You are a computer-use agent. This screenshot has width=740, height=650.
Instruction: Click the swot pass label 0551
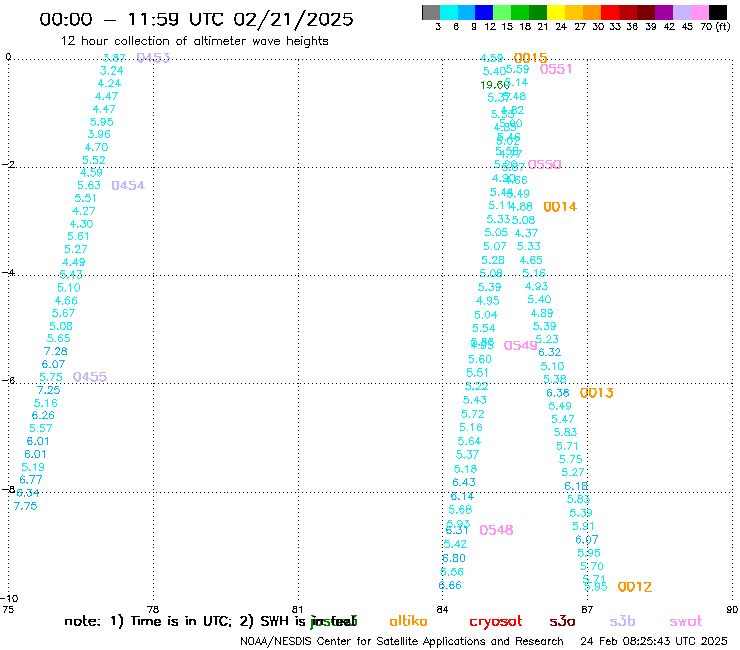pyautogui.click(x=556, y=69)
